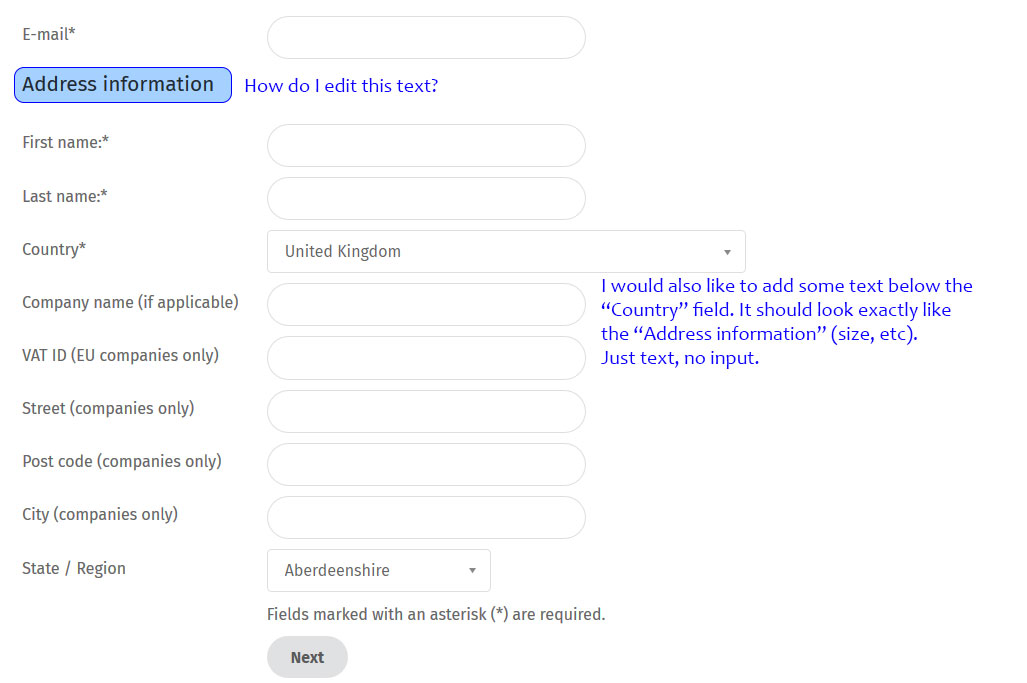Click the Post code input field

(426, 464)
